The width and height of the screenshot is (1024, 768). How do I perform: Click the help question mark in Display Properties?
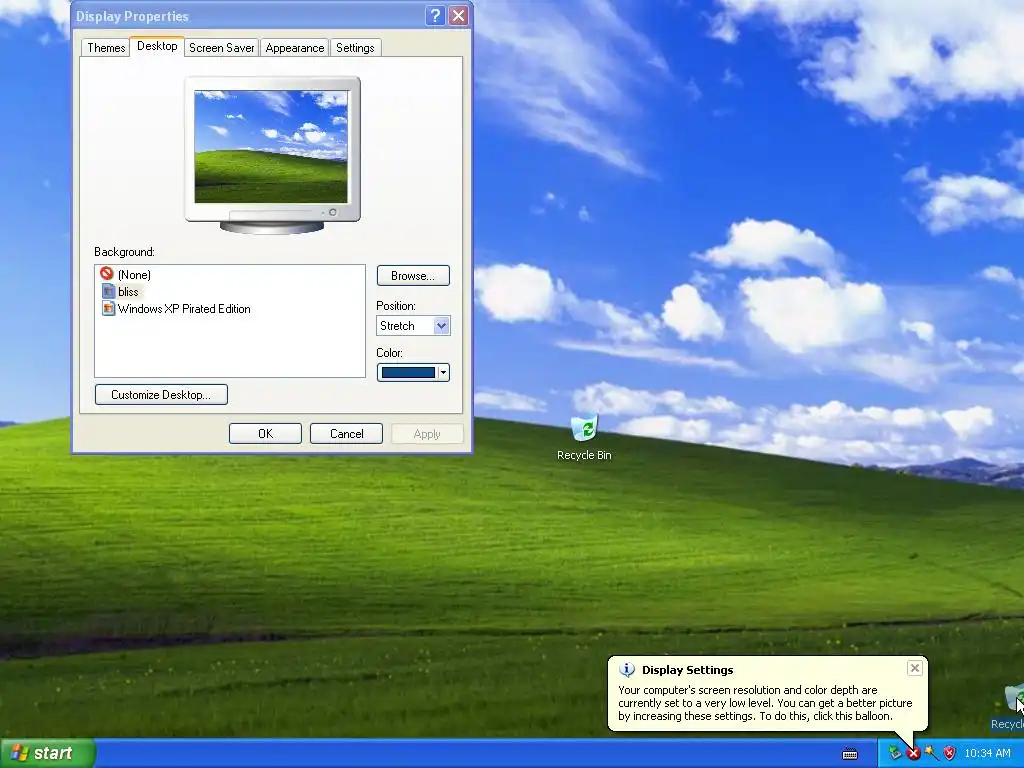pos(436,16)
